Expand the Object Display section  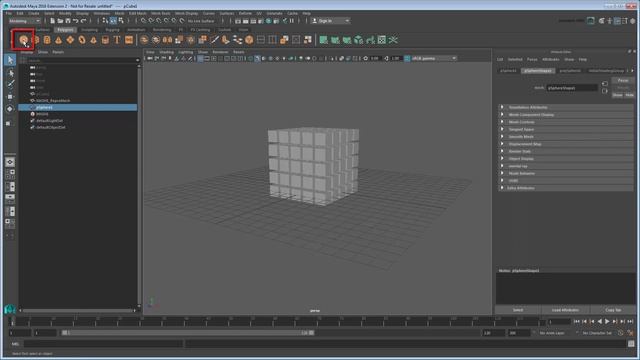click(567, 159)
